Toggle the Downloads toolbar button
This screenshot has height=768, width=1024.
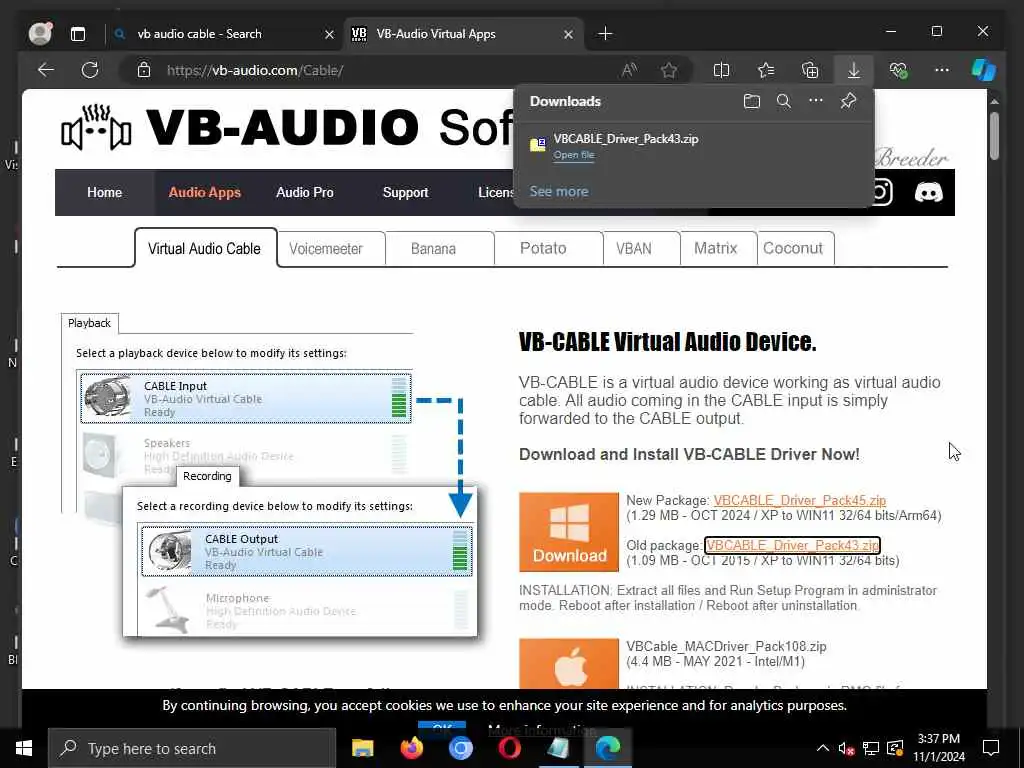click(x=854, y=70)
